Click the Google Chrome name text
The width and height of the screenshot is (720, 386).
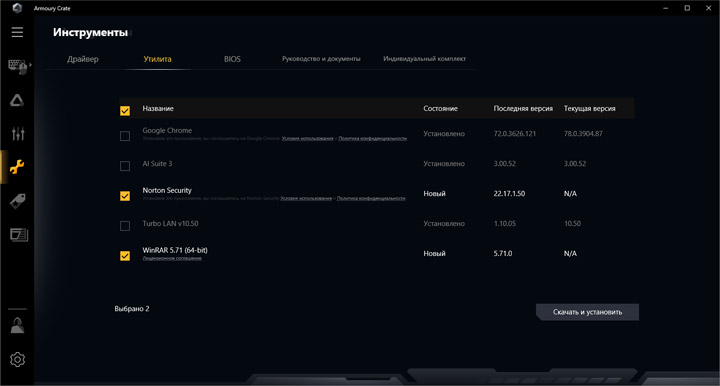click(x=167, y=130)
